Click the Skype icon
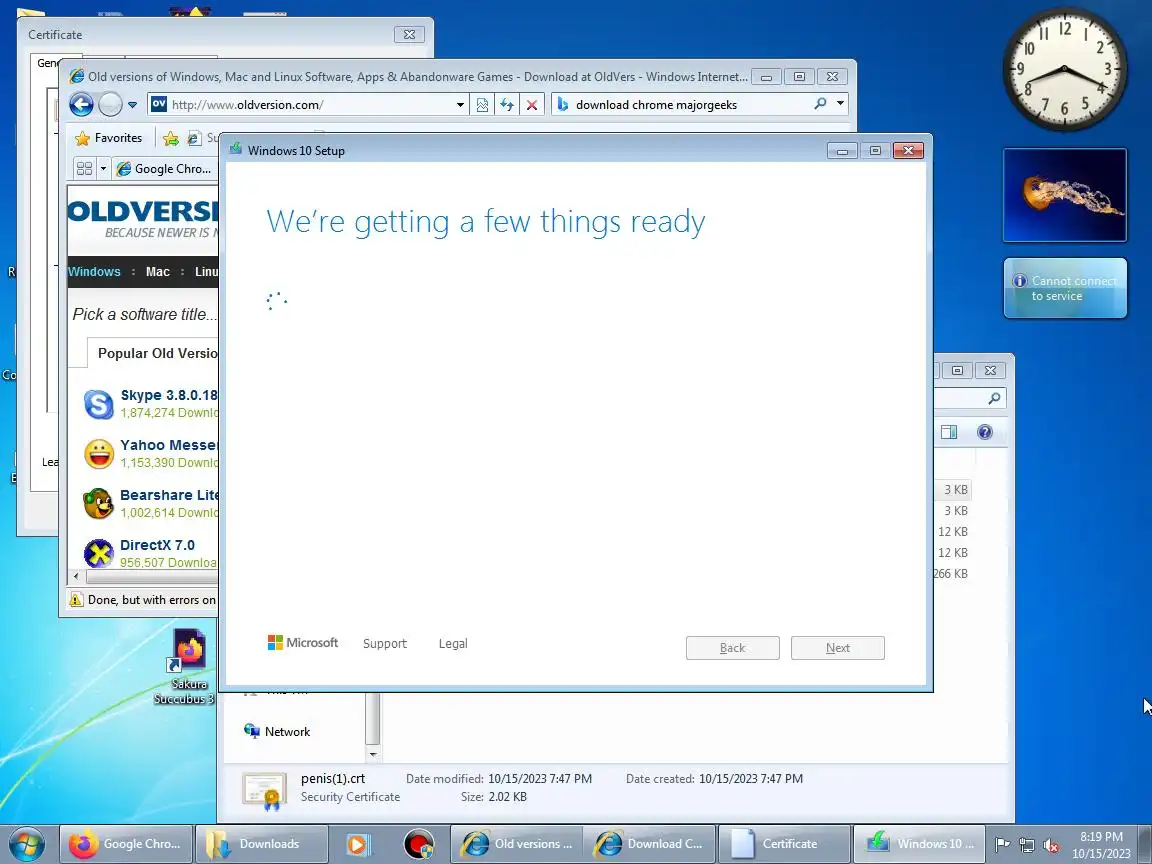 (x=98, y=404)
